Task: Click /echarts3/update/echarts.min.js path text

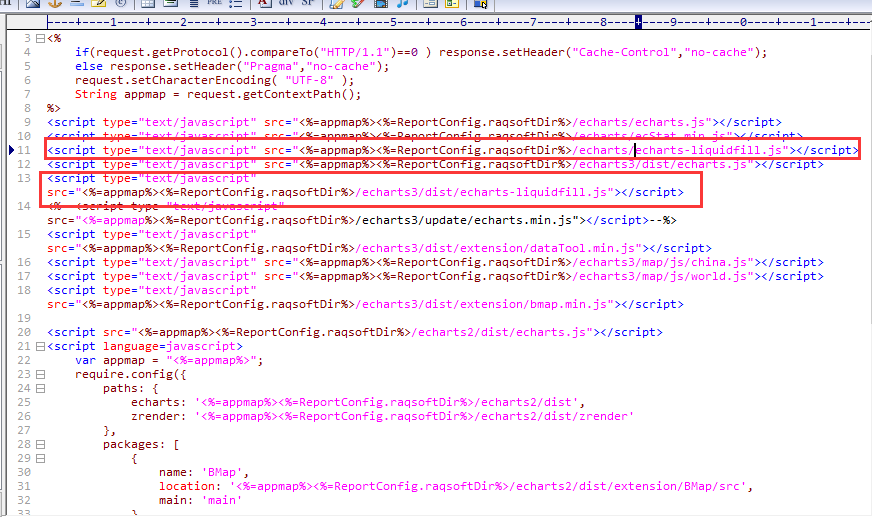Action: click(464, 220)
